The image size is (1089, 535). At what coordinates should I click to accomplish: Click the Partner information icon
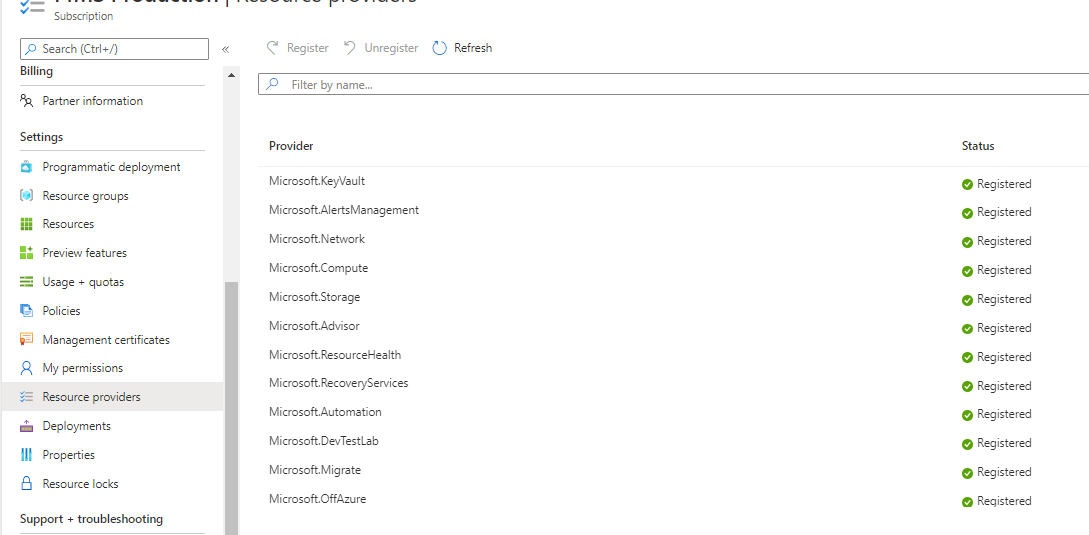click(27, 101)
